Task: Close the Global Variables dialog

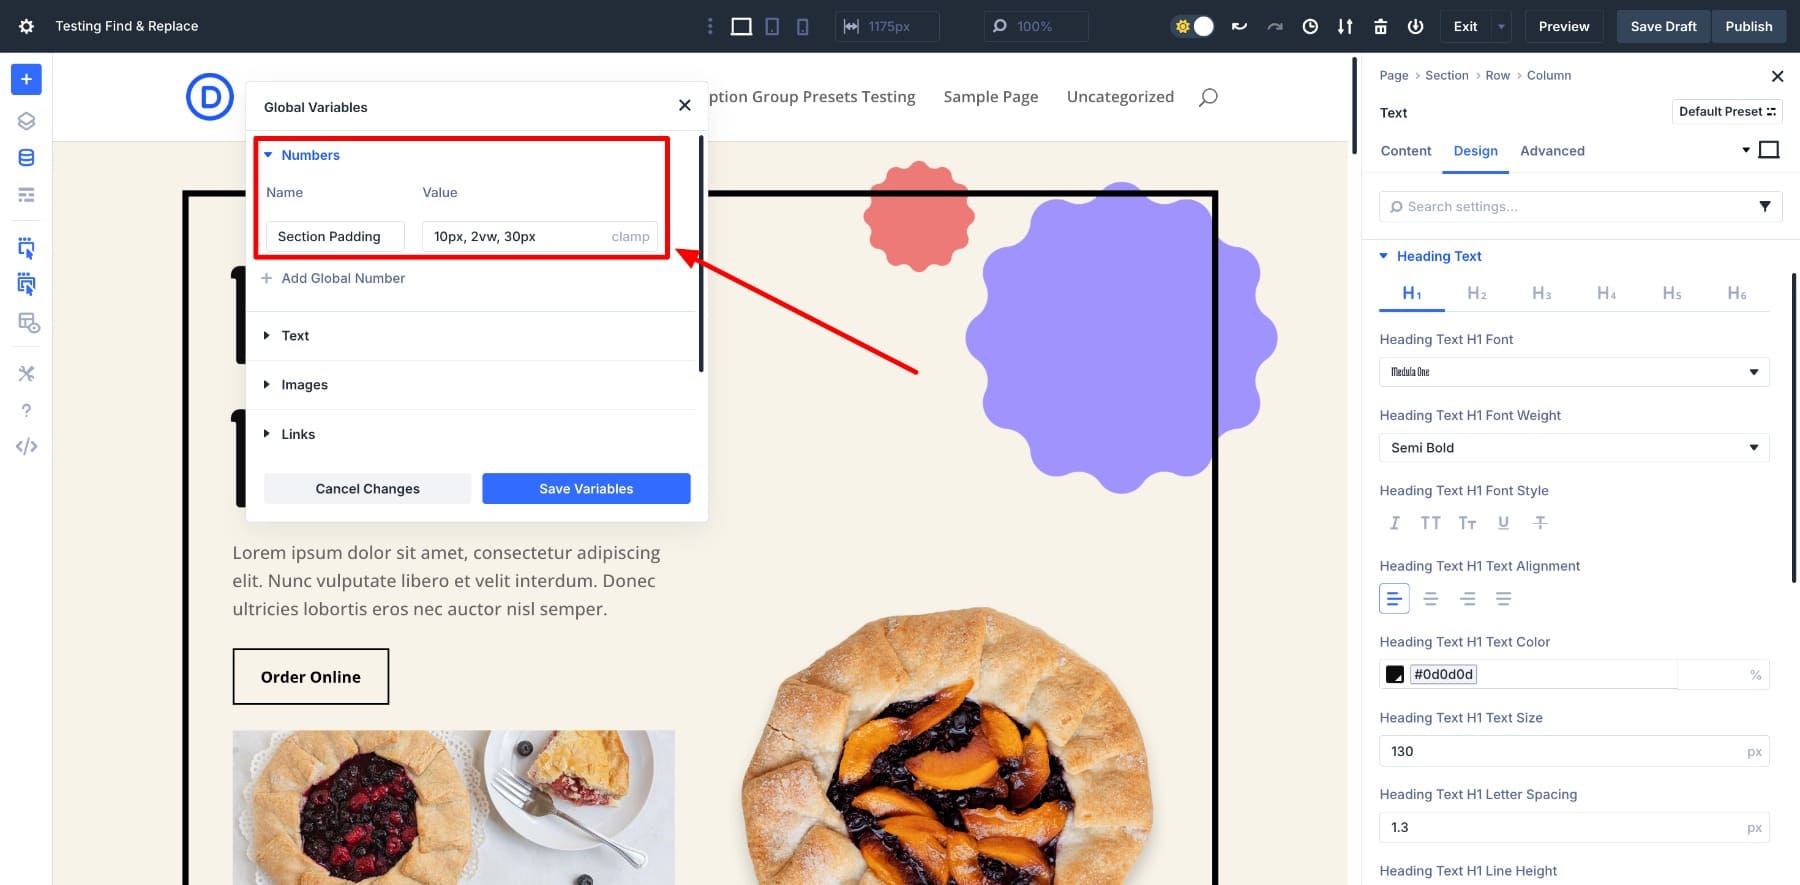Action: [x=684, y=105]
